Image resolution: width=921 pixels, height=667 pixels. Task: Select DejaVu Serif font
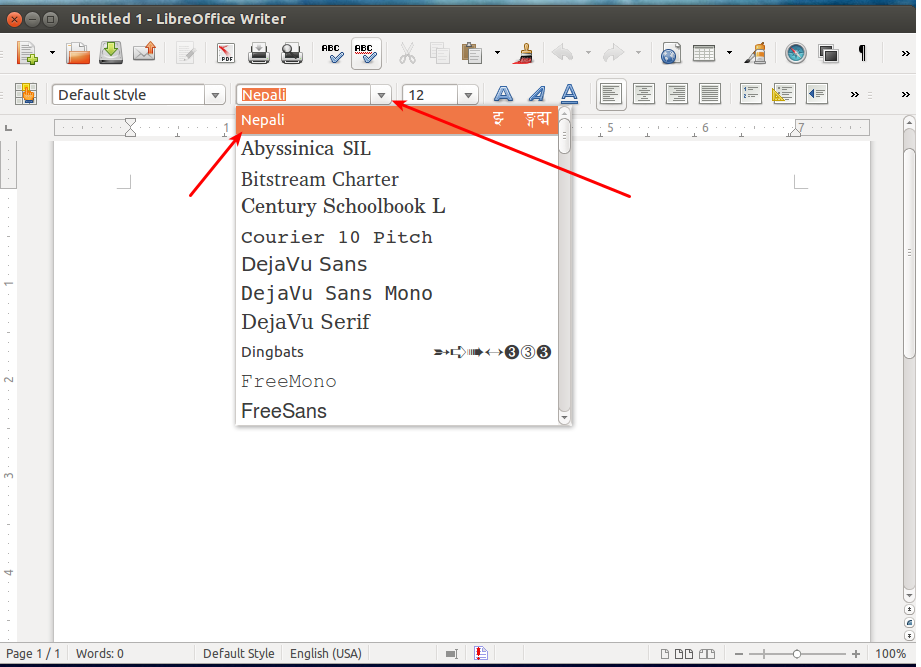pos(397,322)
